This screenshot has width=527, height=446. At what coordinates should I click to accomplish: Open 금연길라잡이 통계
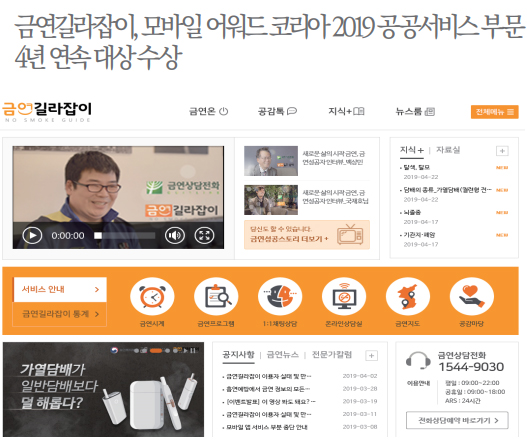60,314
